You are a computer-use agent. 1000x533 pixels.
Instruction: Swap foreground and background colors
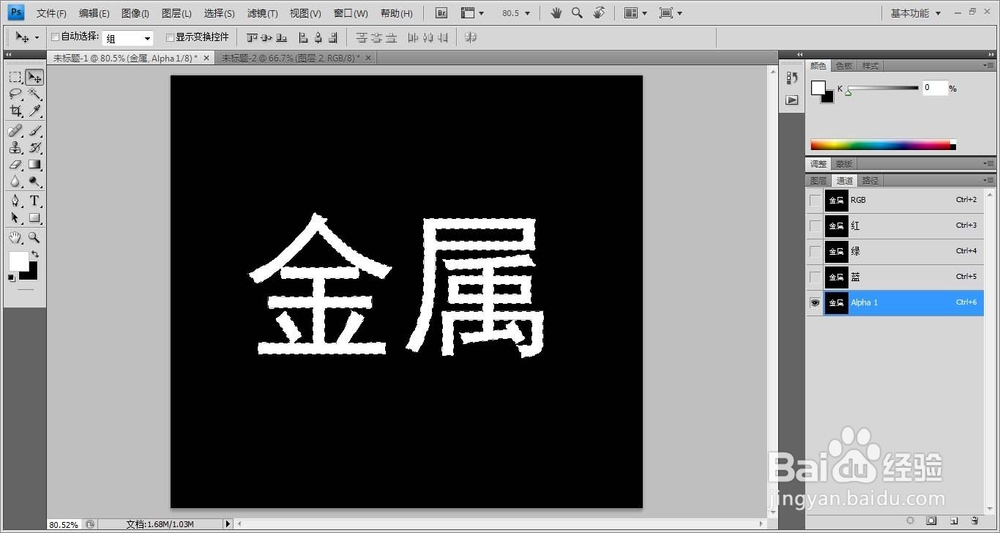[x=34, y=254]
